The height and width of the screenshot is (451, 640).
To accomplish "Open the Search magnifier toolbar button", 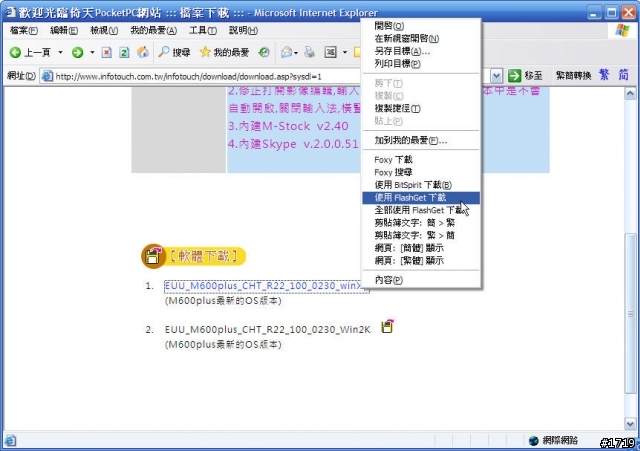I will tap(174, 52).
